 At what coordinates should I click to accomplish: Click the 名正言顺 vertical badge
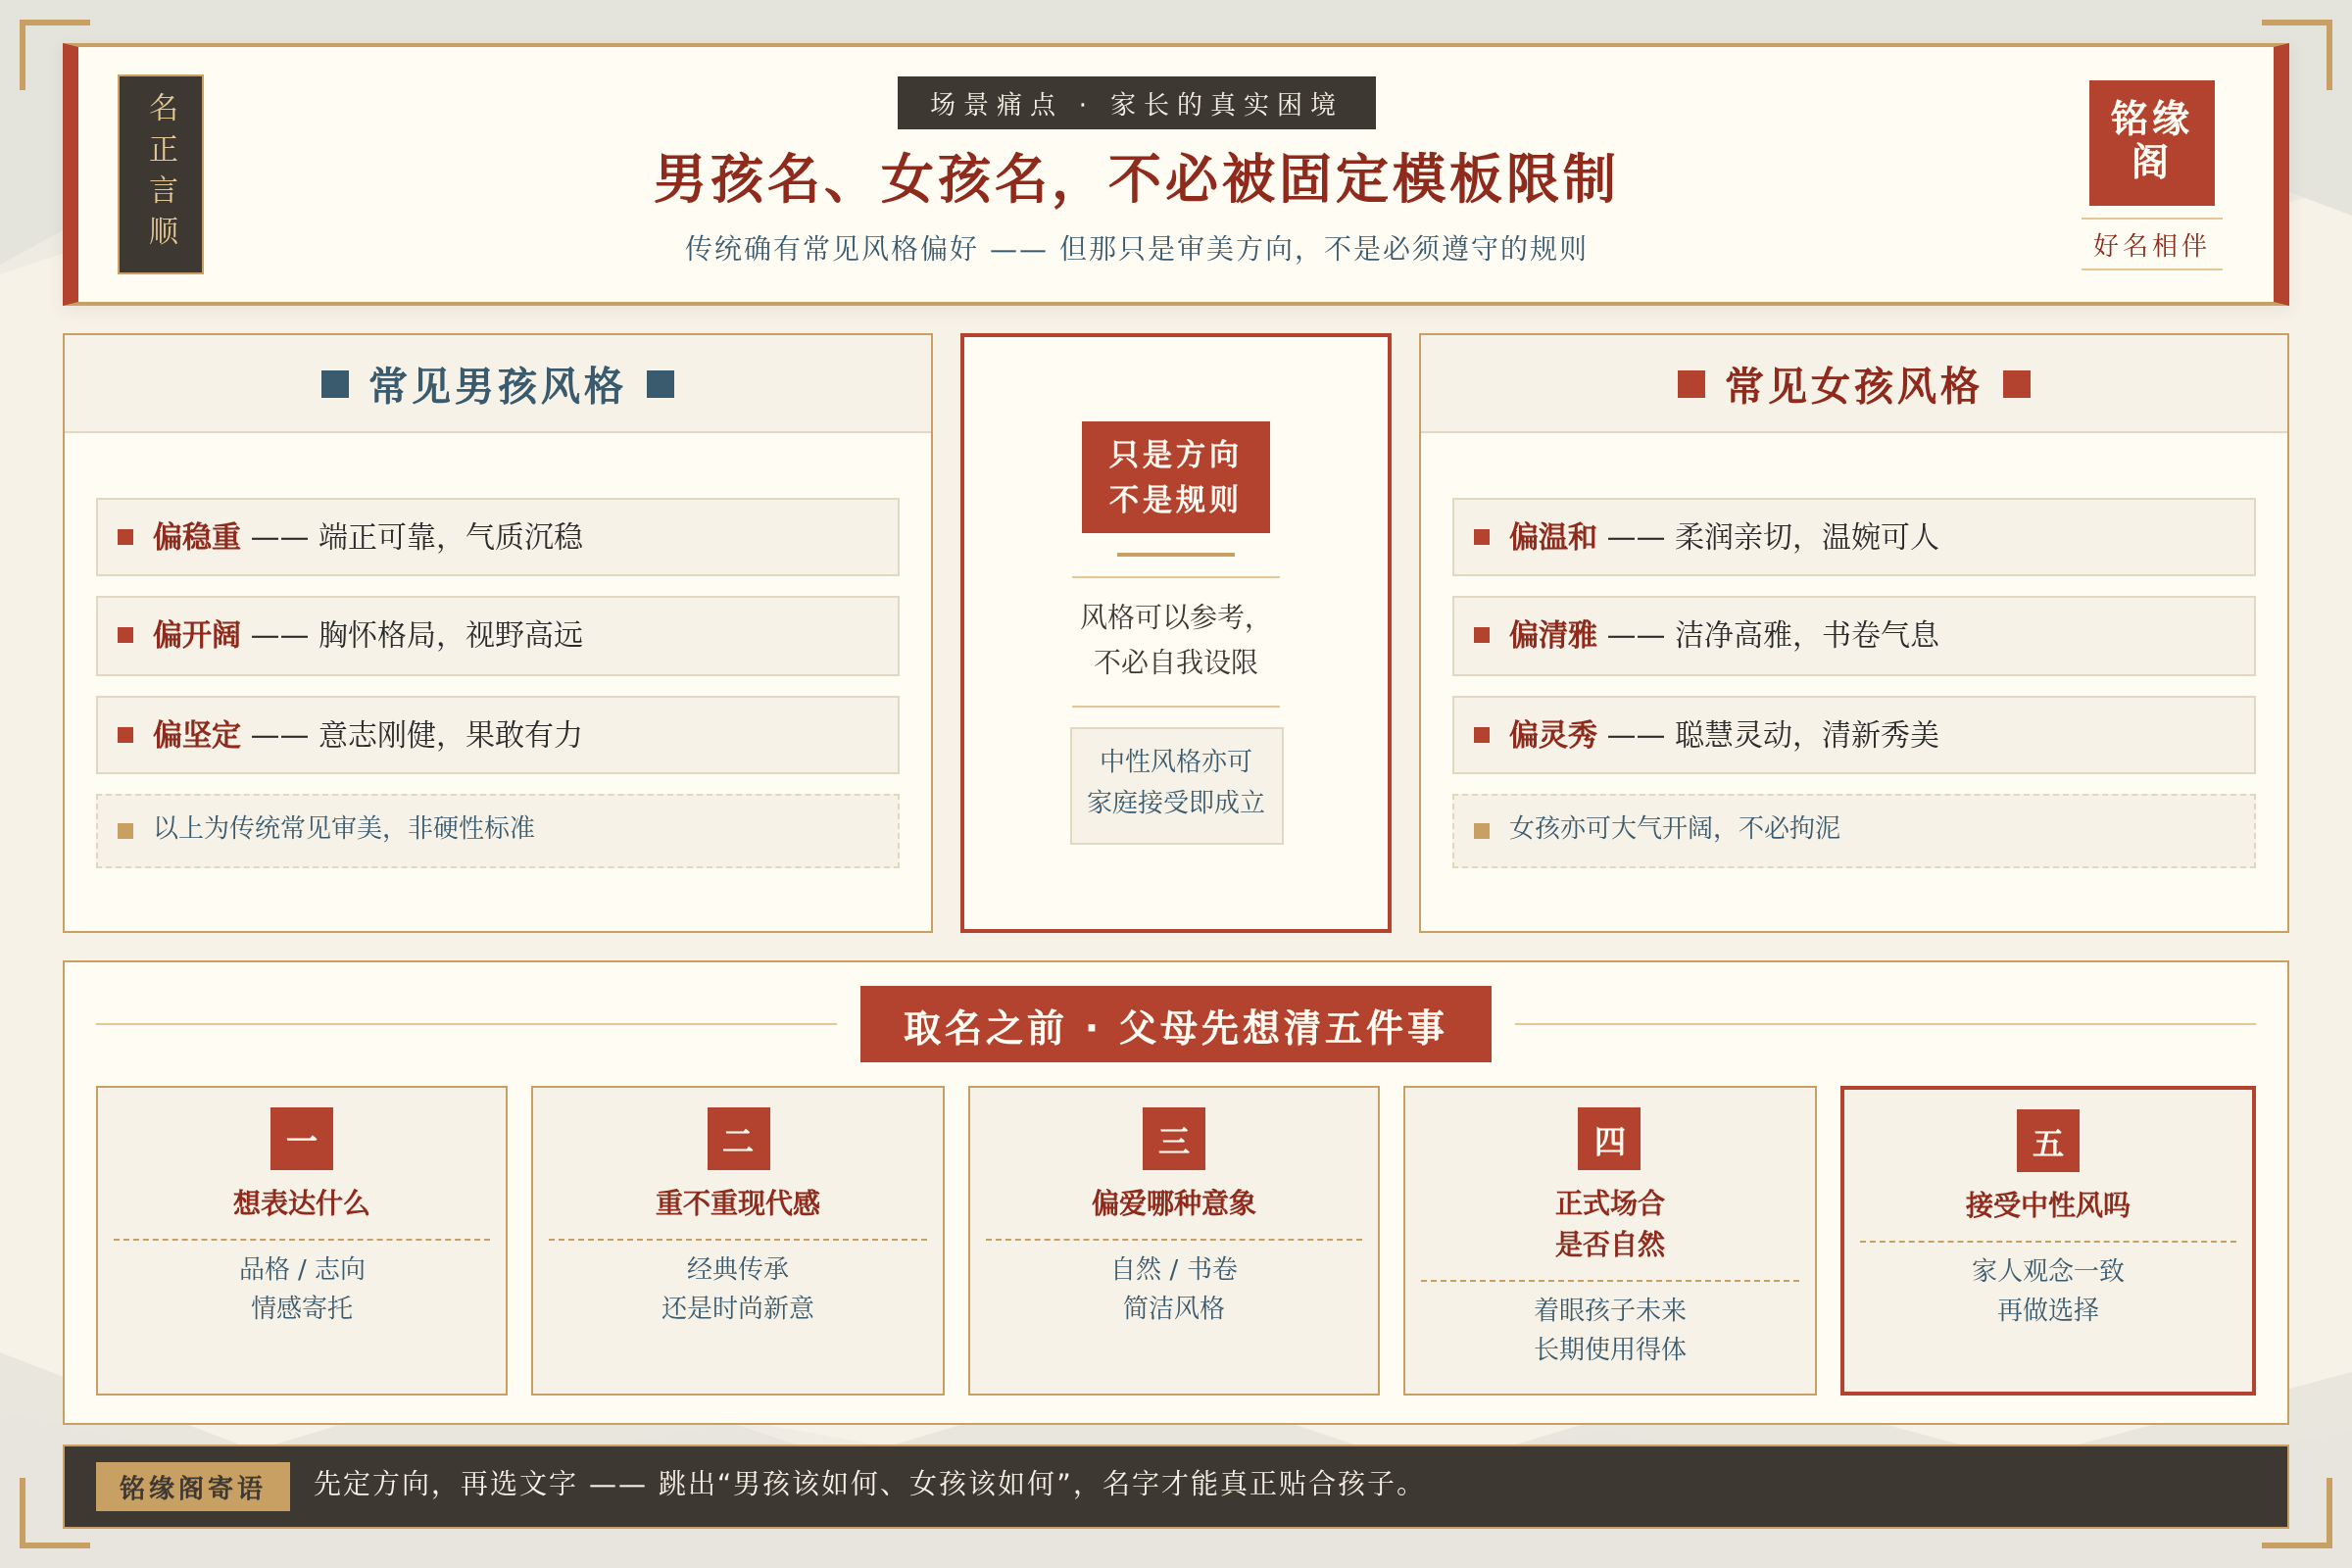[x=161, y=174]
